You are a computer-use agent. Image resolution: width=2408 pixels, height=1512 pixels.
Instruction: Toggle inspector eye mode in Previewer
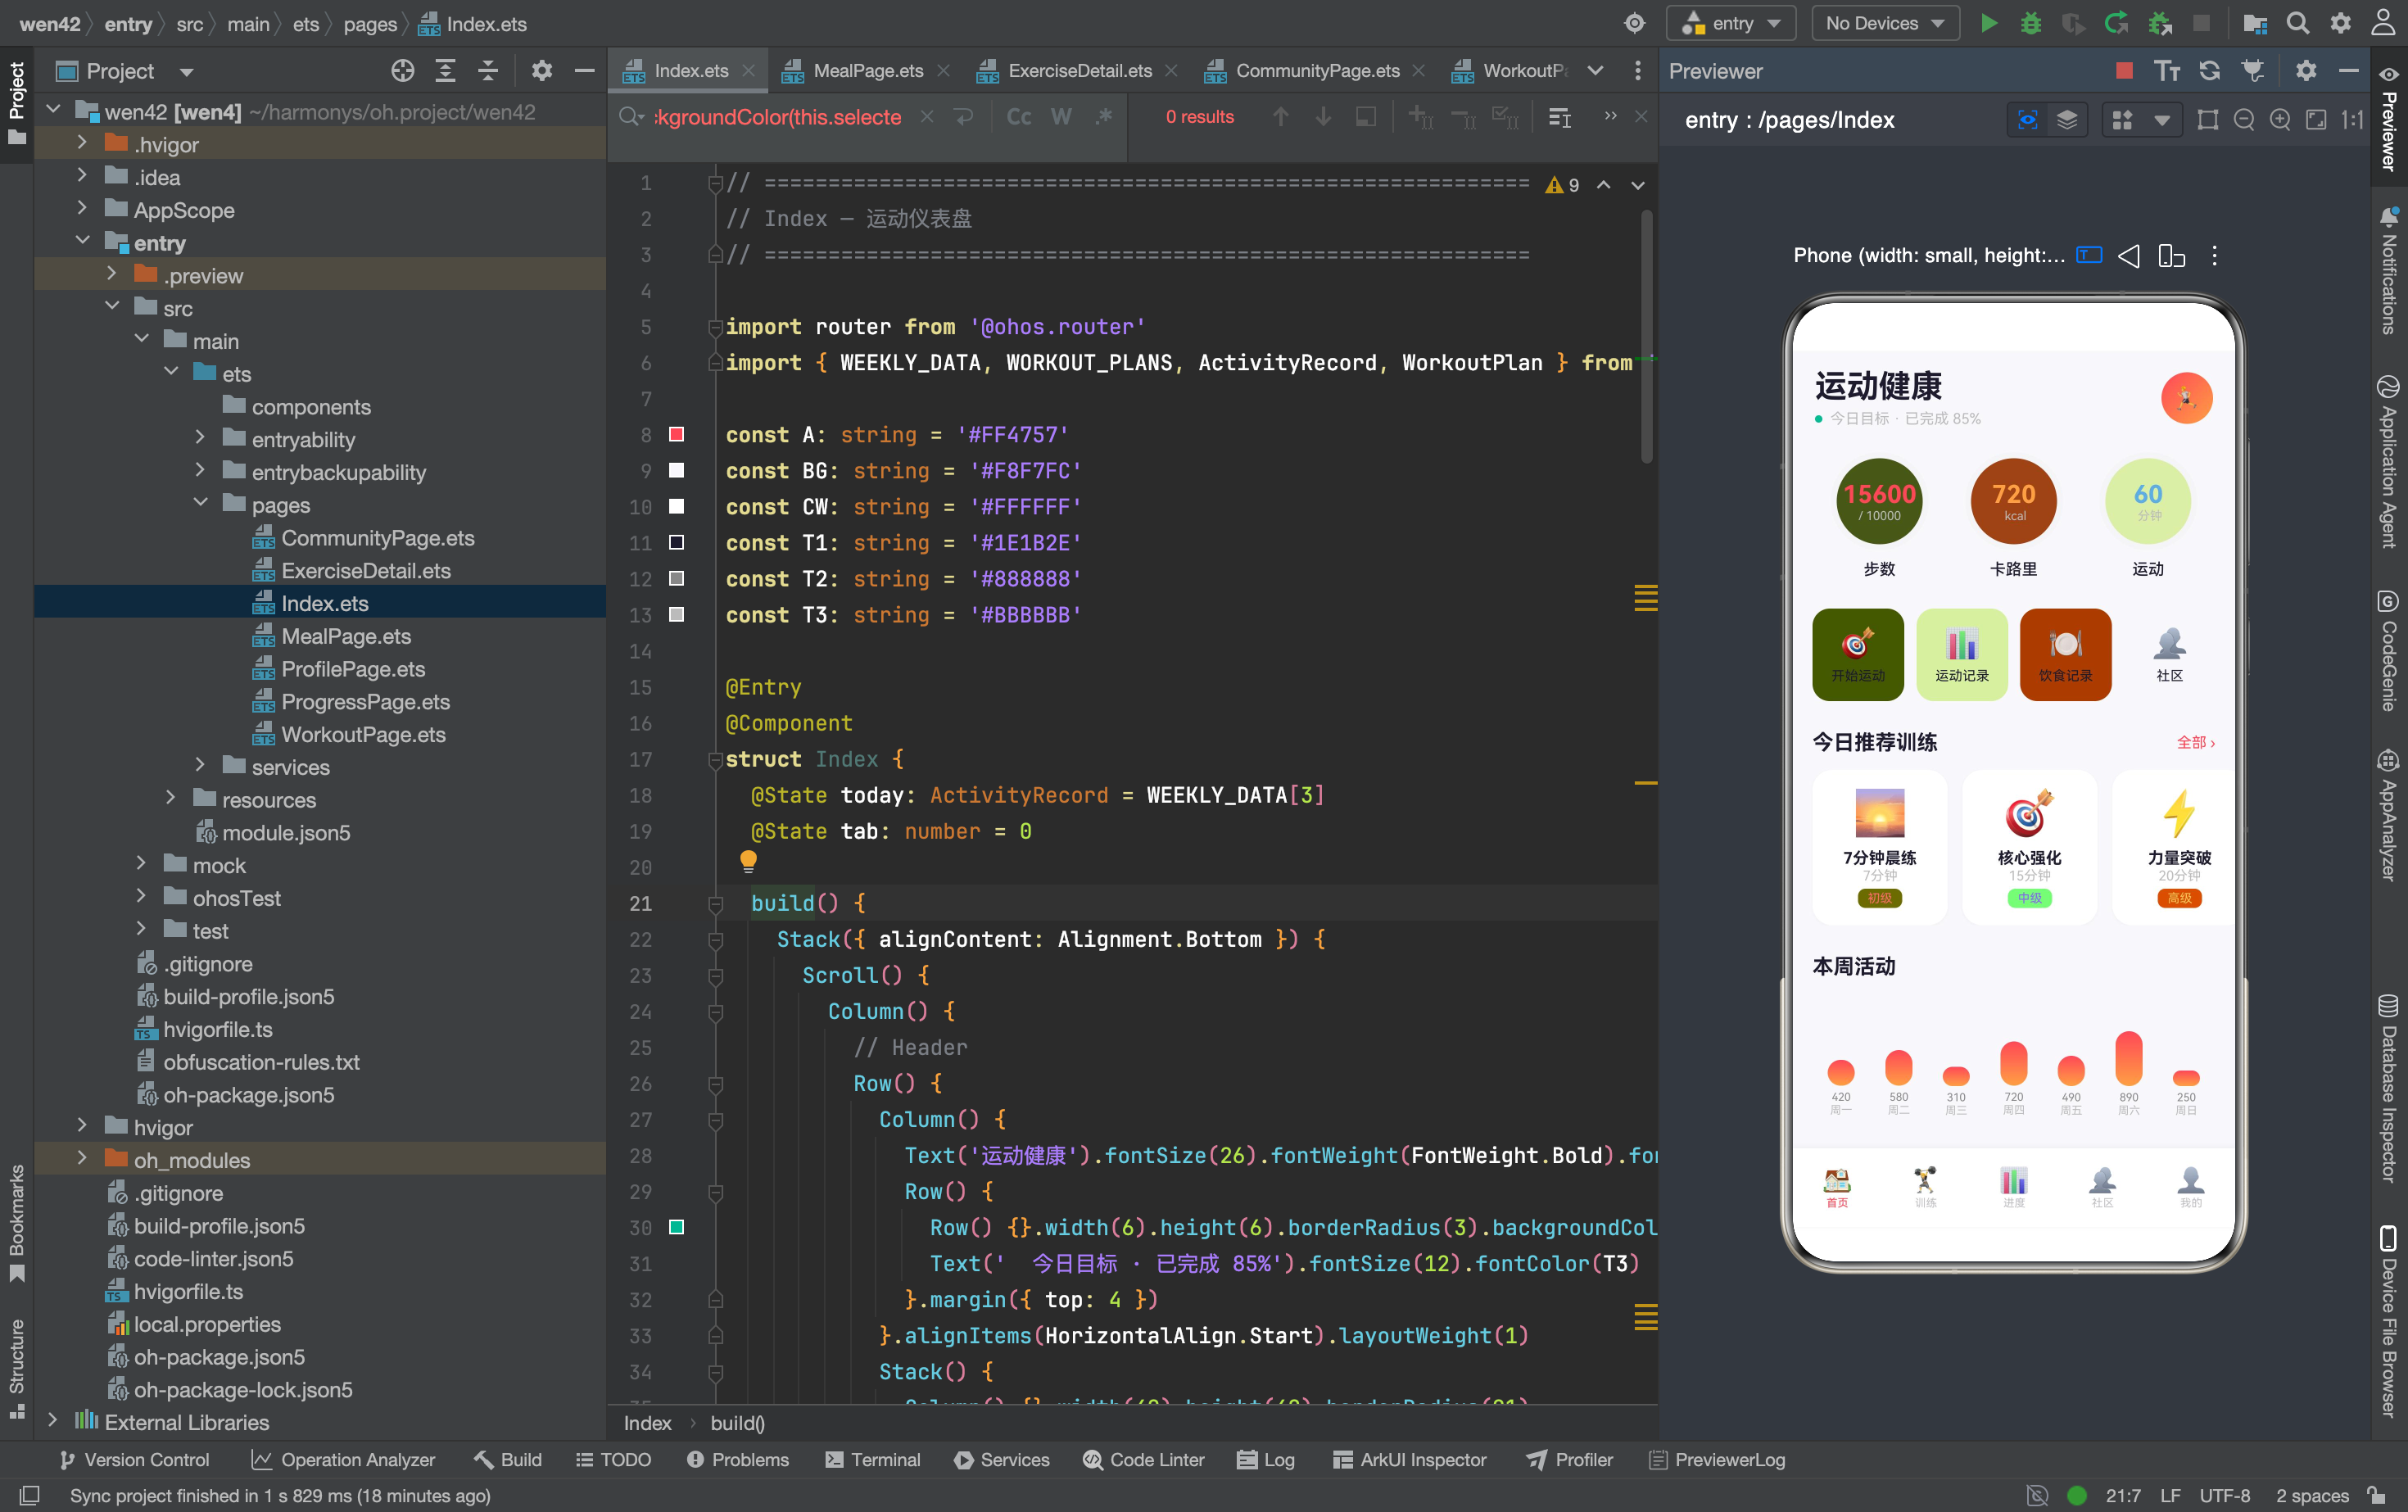(x=2028, y=120)
